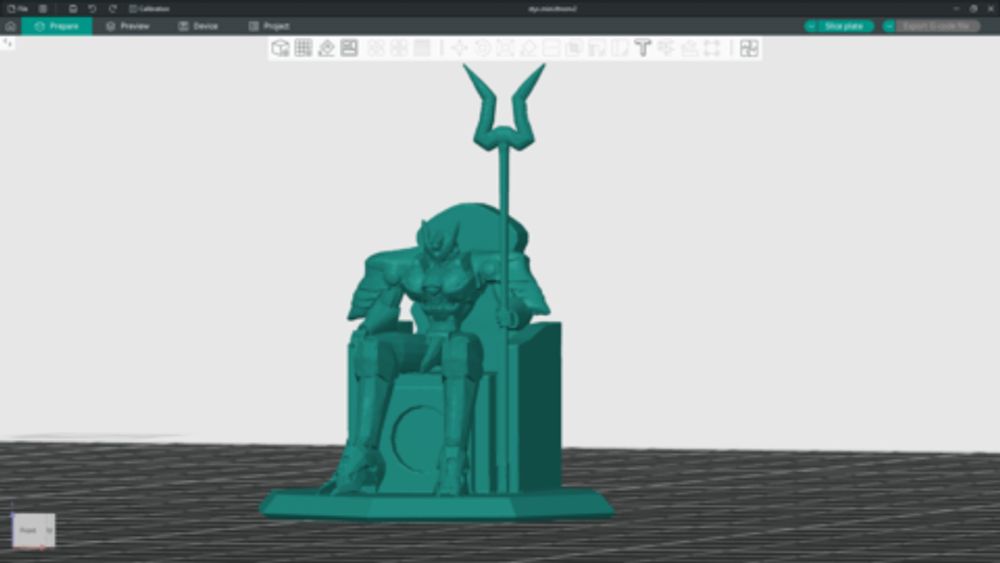Viewport: 1000px width, 563px height.
Task: Click the Add plate grid icon
Action: 304,48
